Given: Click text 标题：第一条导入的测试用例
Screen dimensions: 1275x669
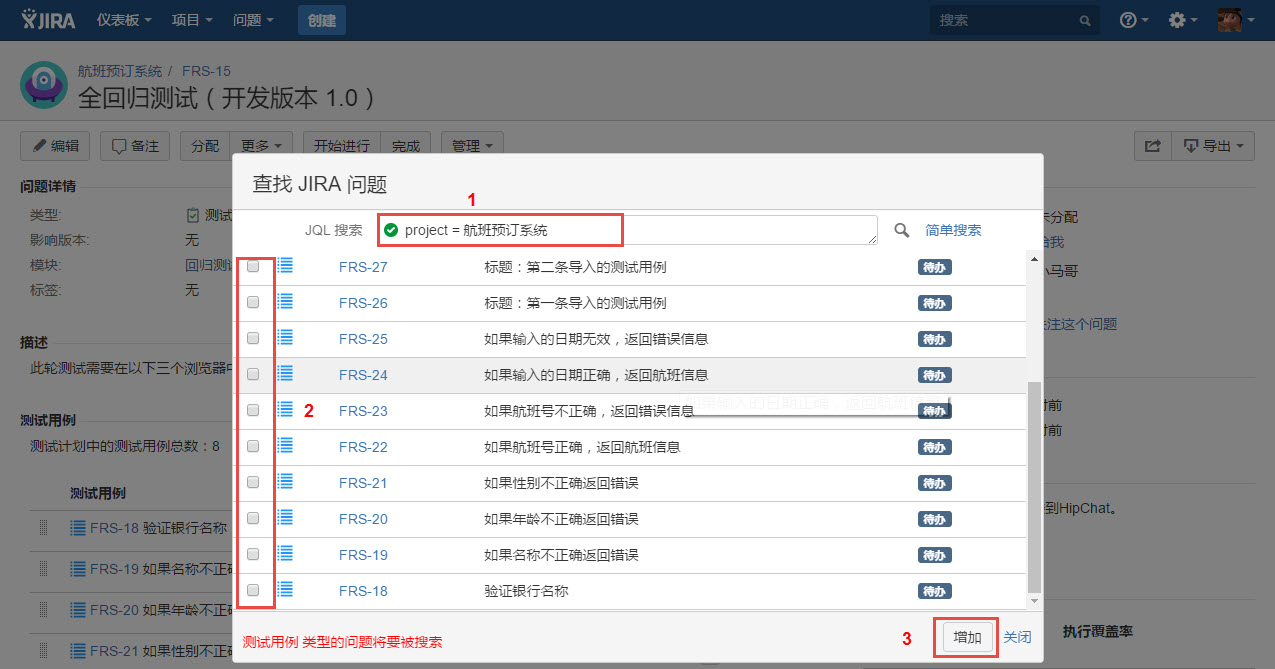Looking at the screenshot, I should 575,303.
